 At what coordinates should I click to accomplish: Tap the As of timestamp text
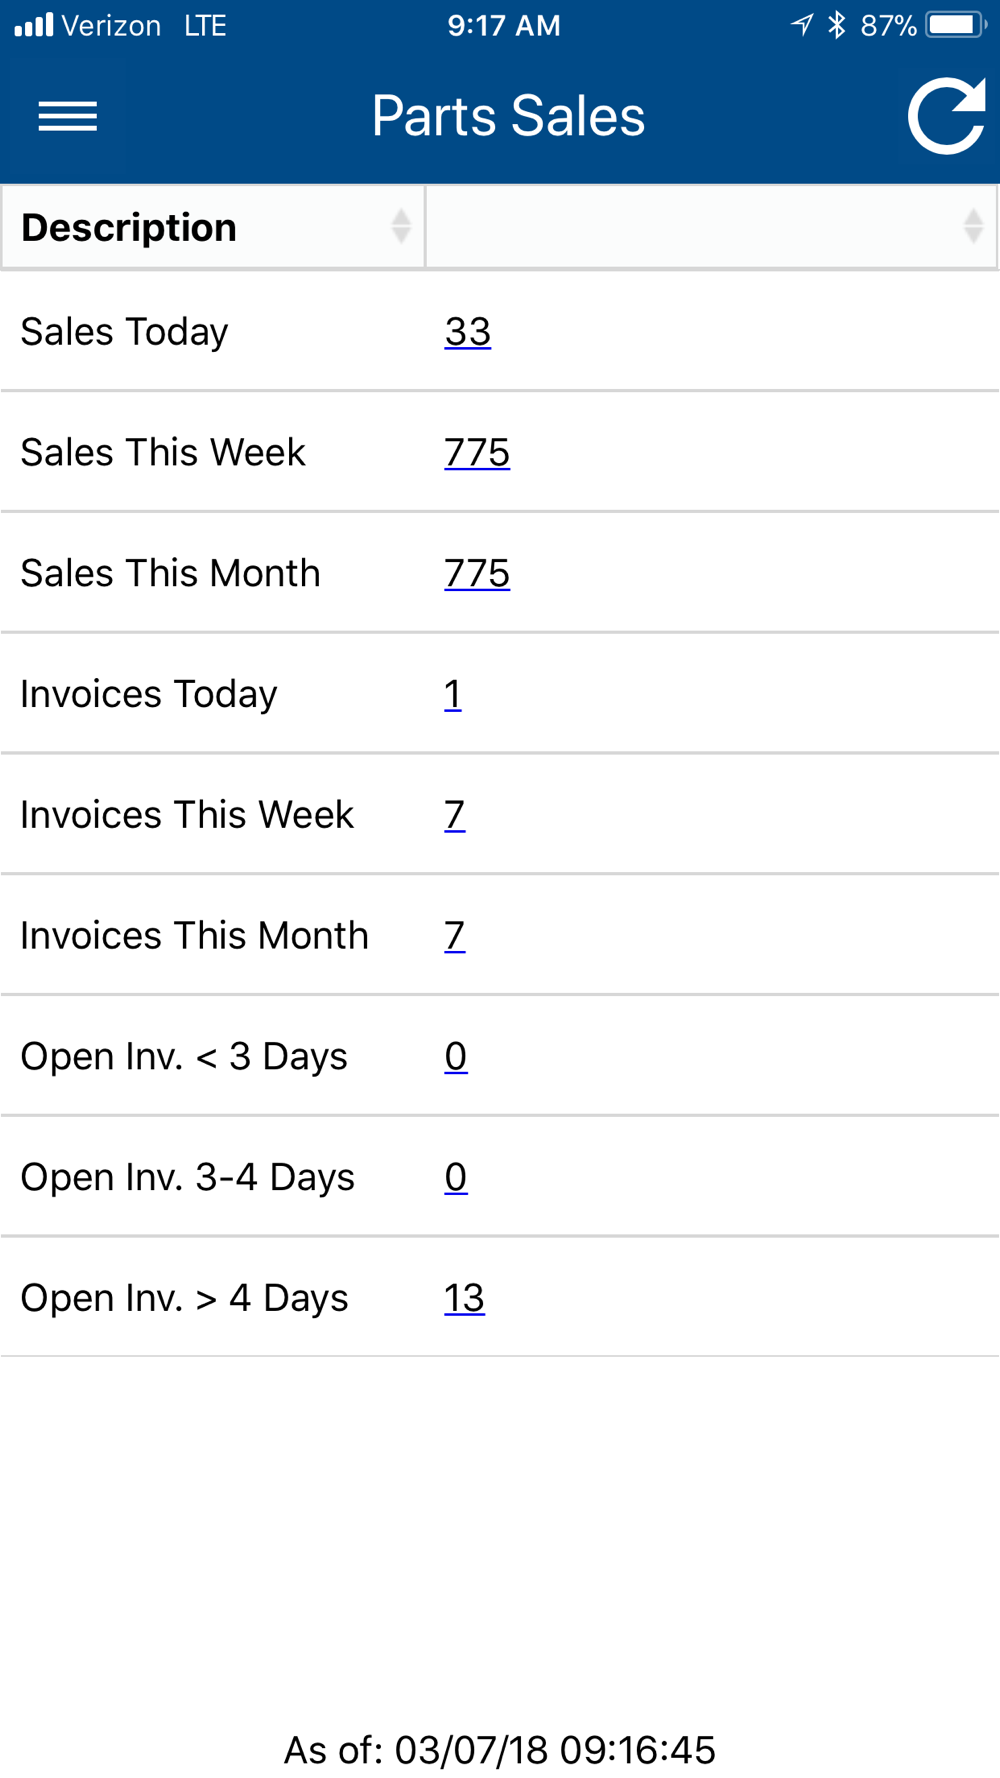click(x=500, y=1750)
